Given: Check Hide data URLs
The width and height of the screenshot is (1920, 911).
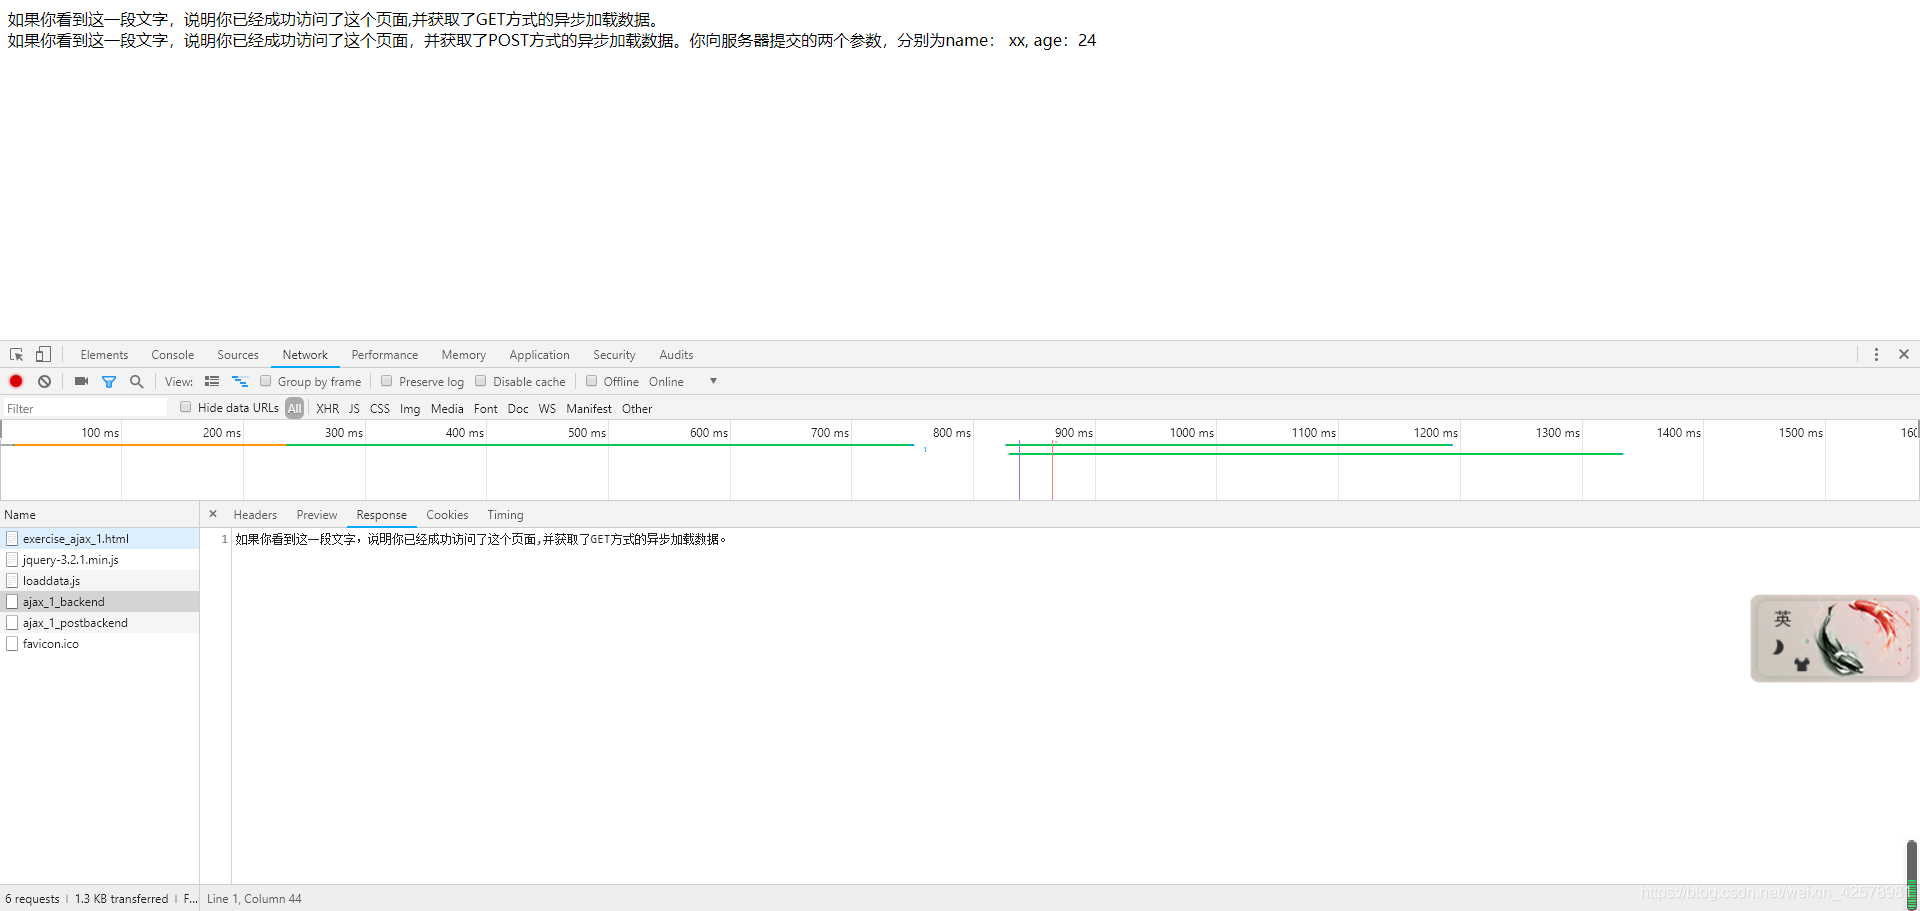Looking at the screenshot, I should click(x=186, y=407).
